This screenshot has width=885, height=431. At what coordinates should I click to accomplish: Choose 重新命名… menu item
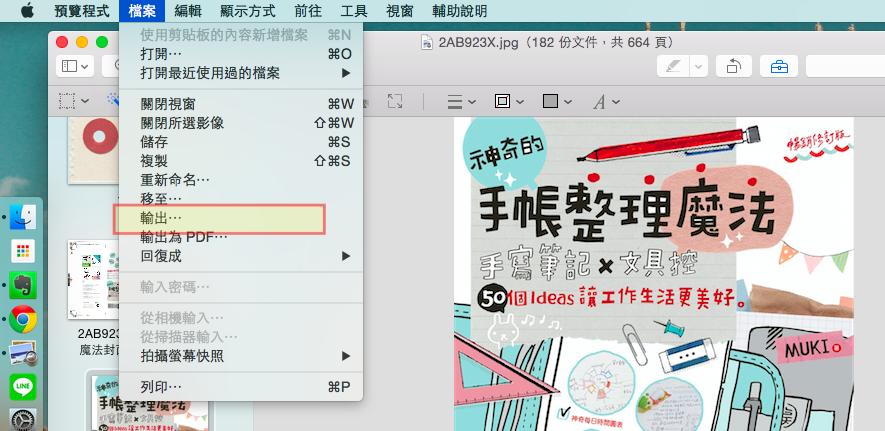click(x=241, y=181)
